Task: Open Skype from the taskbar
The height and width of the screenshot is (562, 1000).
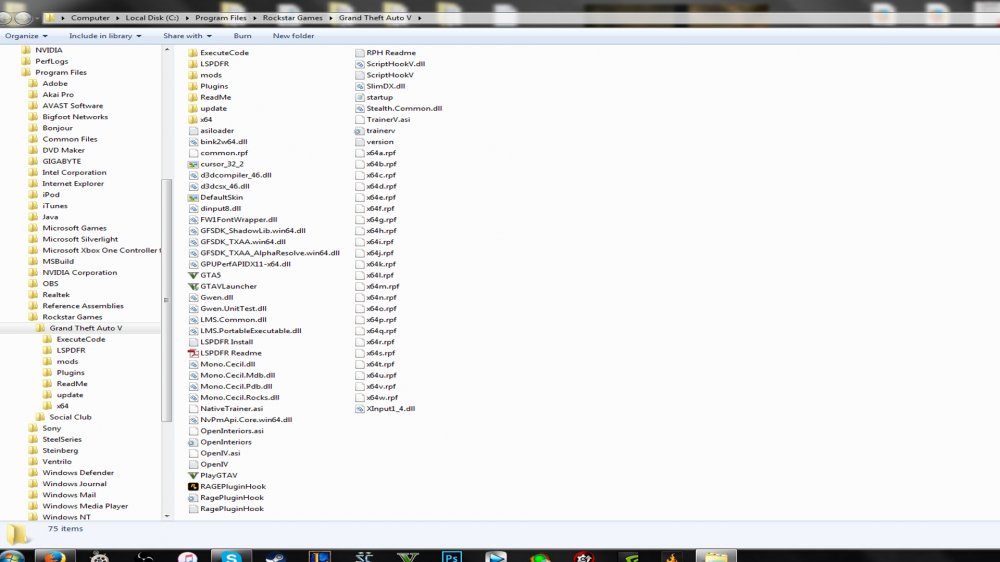Action: pos(231,556)
